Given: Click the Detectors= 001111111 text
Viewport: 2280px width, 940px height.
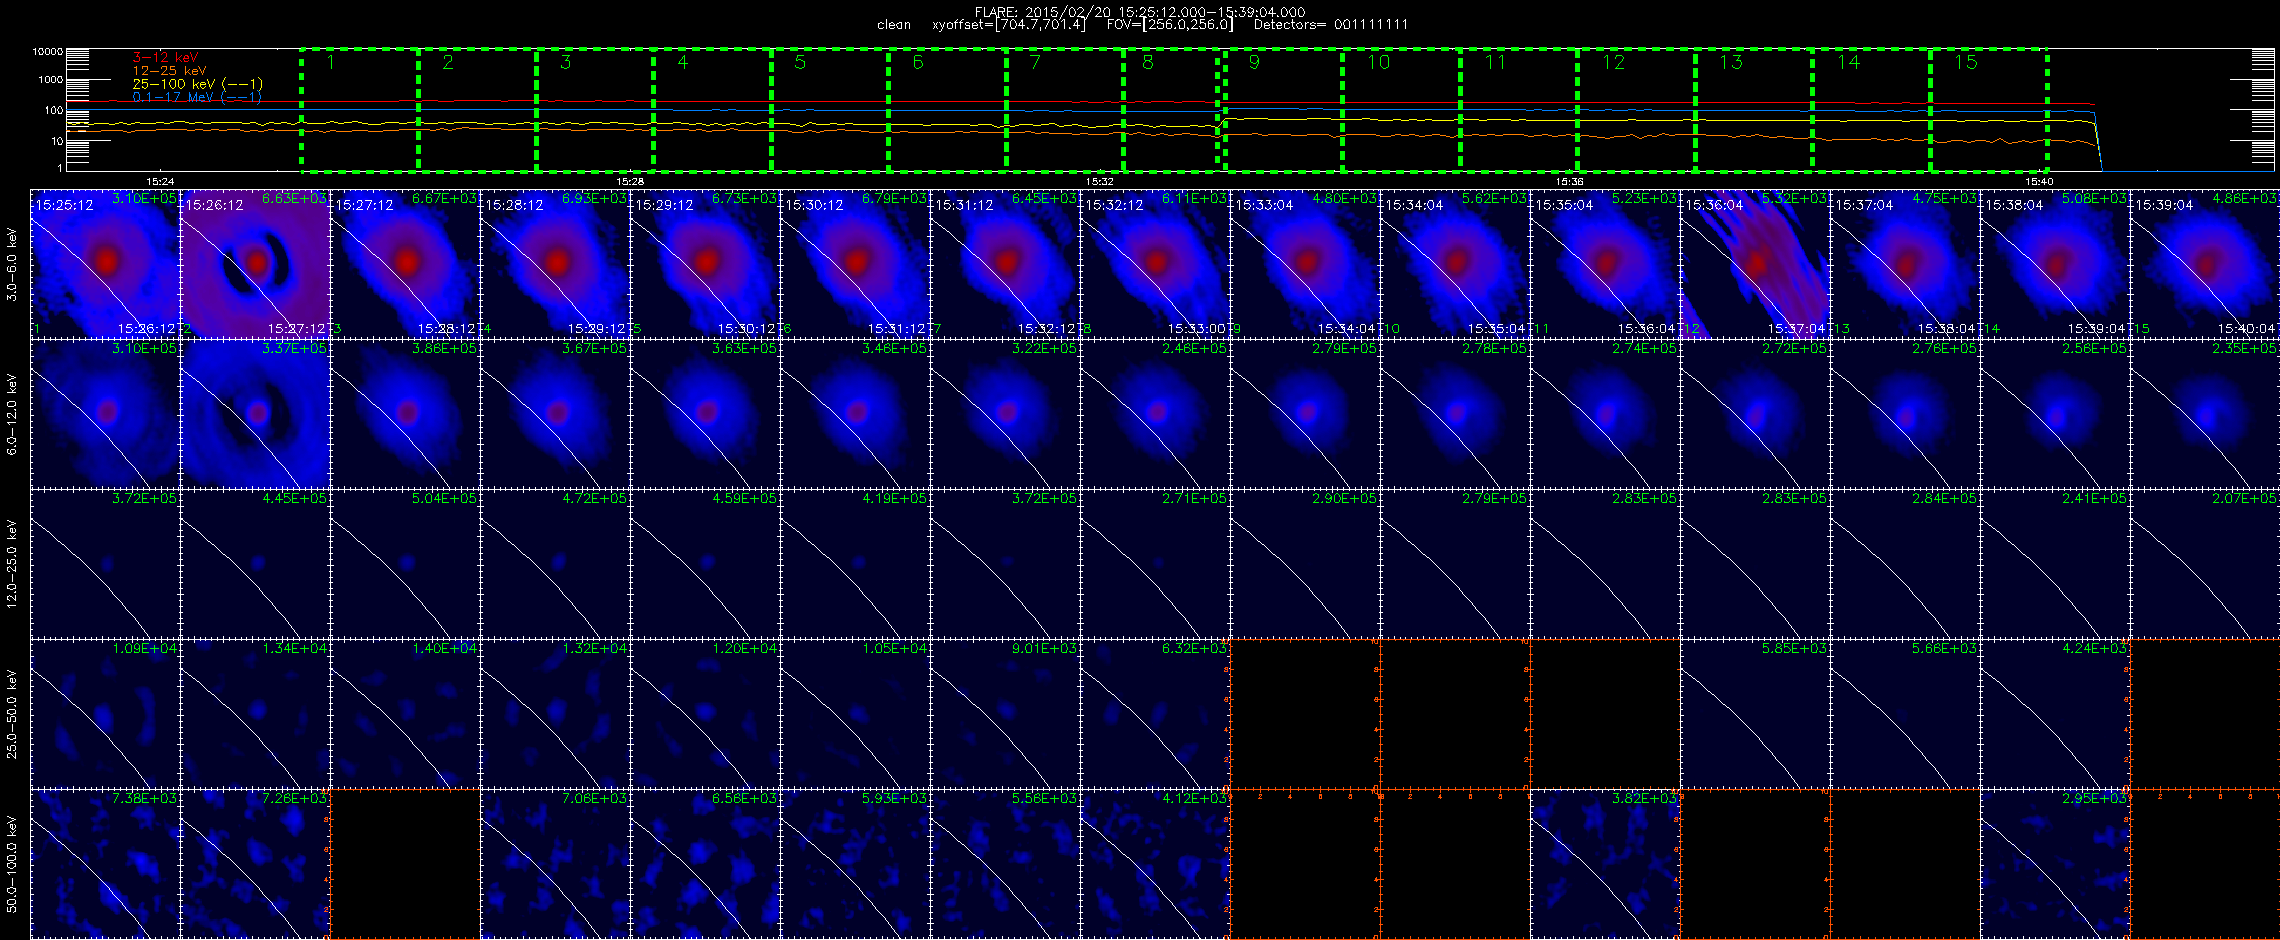Looking at the screenshot, I should (1331, 24).
